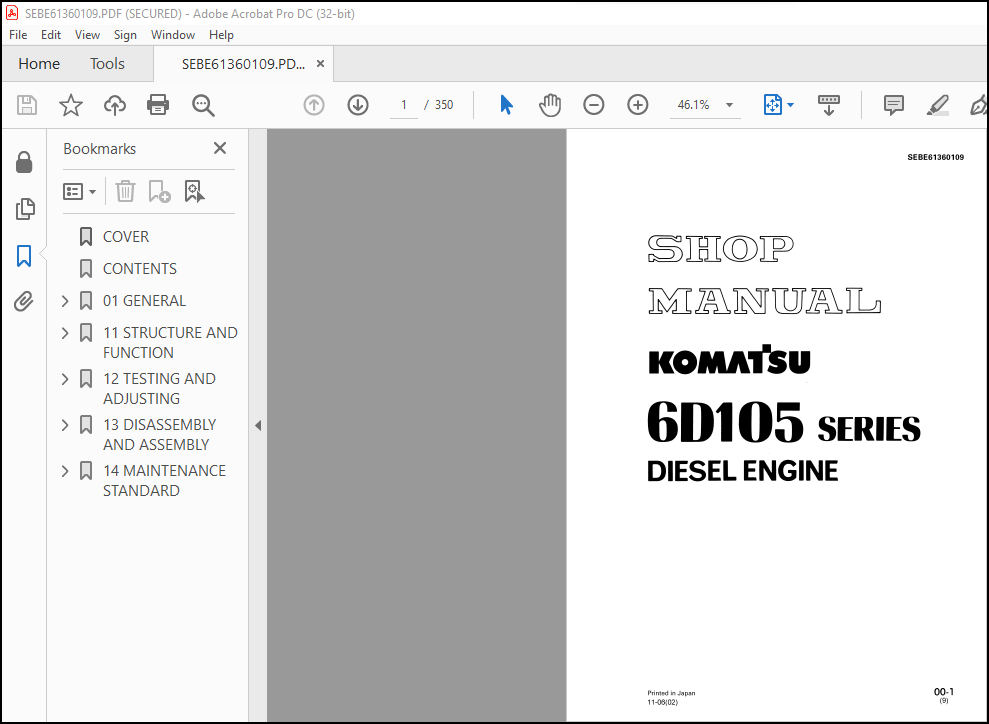Click the 'SEBE61360109' code on page
Image resolution: width=989 pixels, height=724 pixels.
(x=935, y=157)
